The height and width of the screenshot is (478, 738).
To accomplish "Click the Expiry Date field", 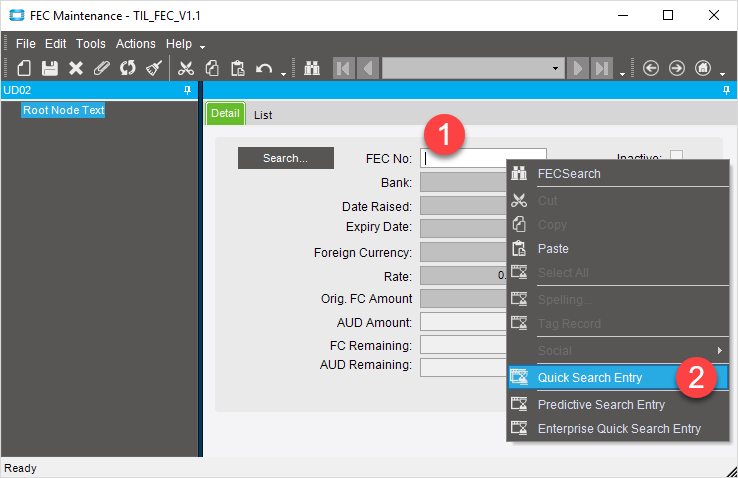I will click(x=463, y=229).
